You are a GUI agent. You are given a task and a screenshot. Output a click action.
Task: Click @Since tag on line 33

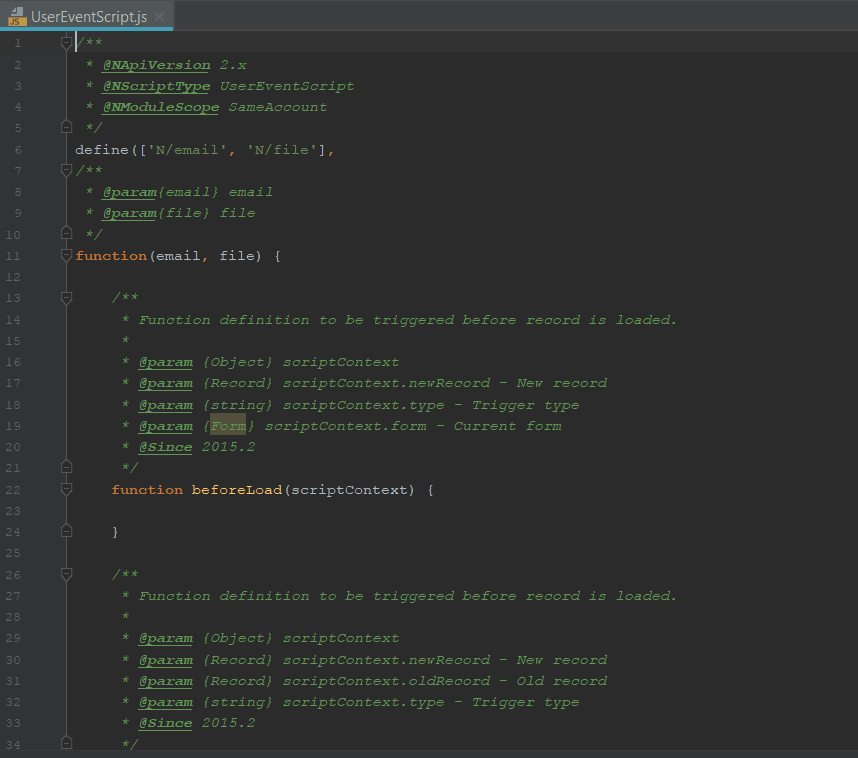click(165, 723)
